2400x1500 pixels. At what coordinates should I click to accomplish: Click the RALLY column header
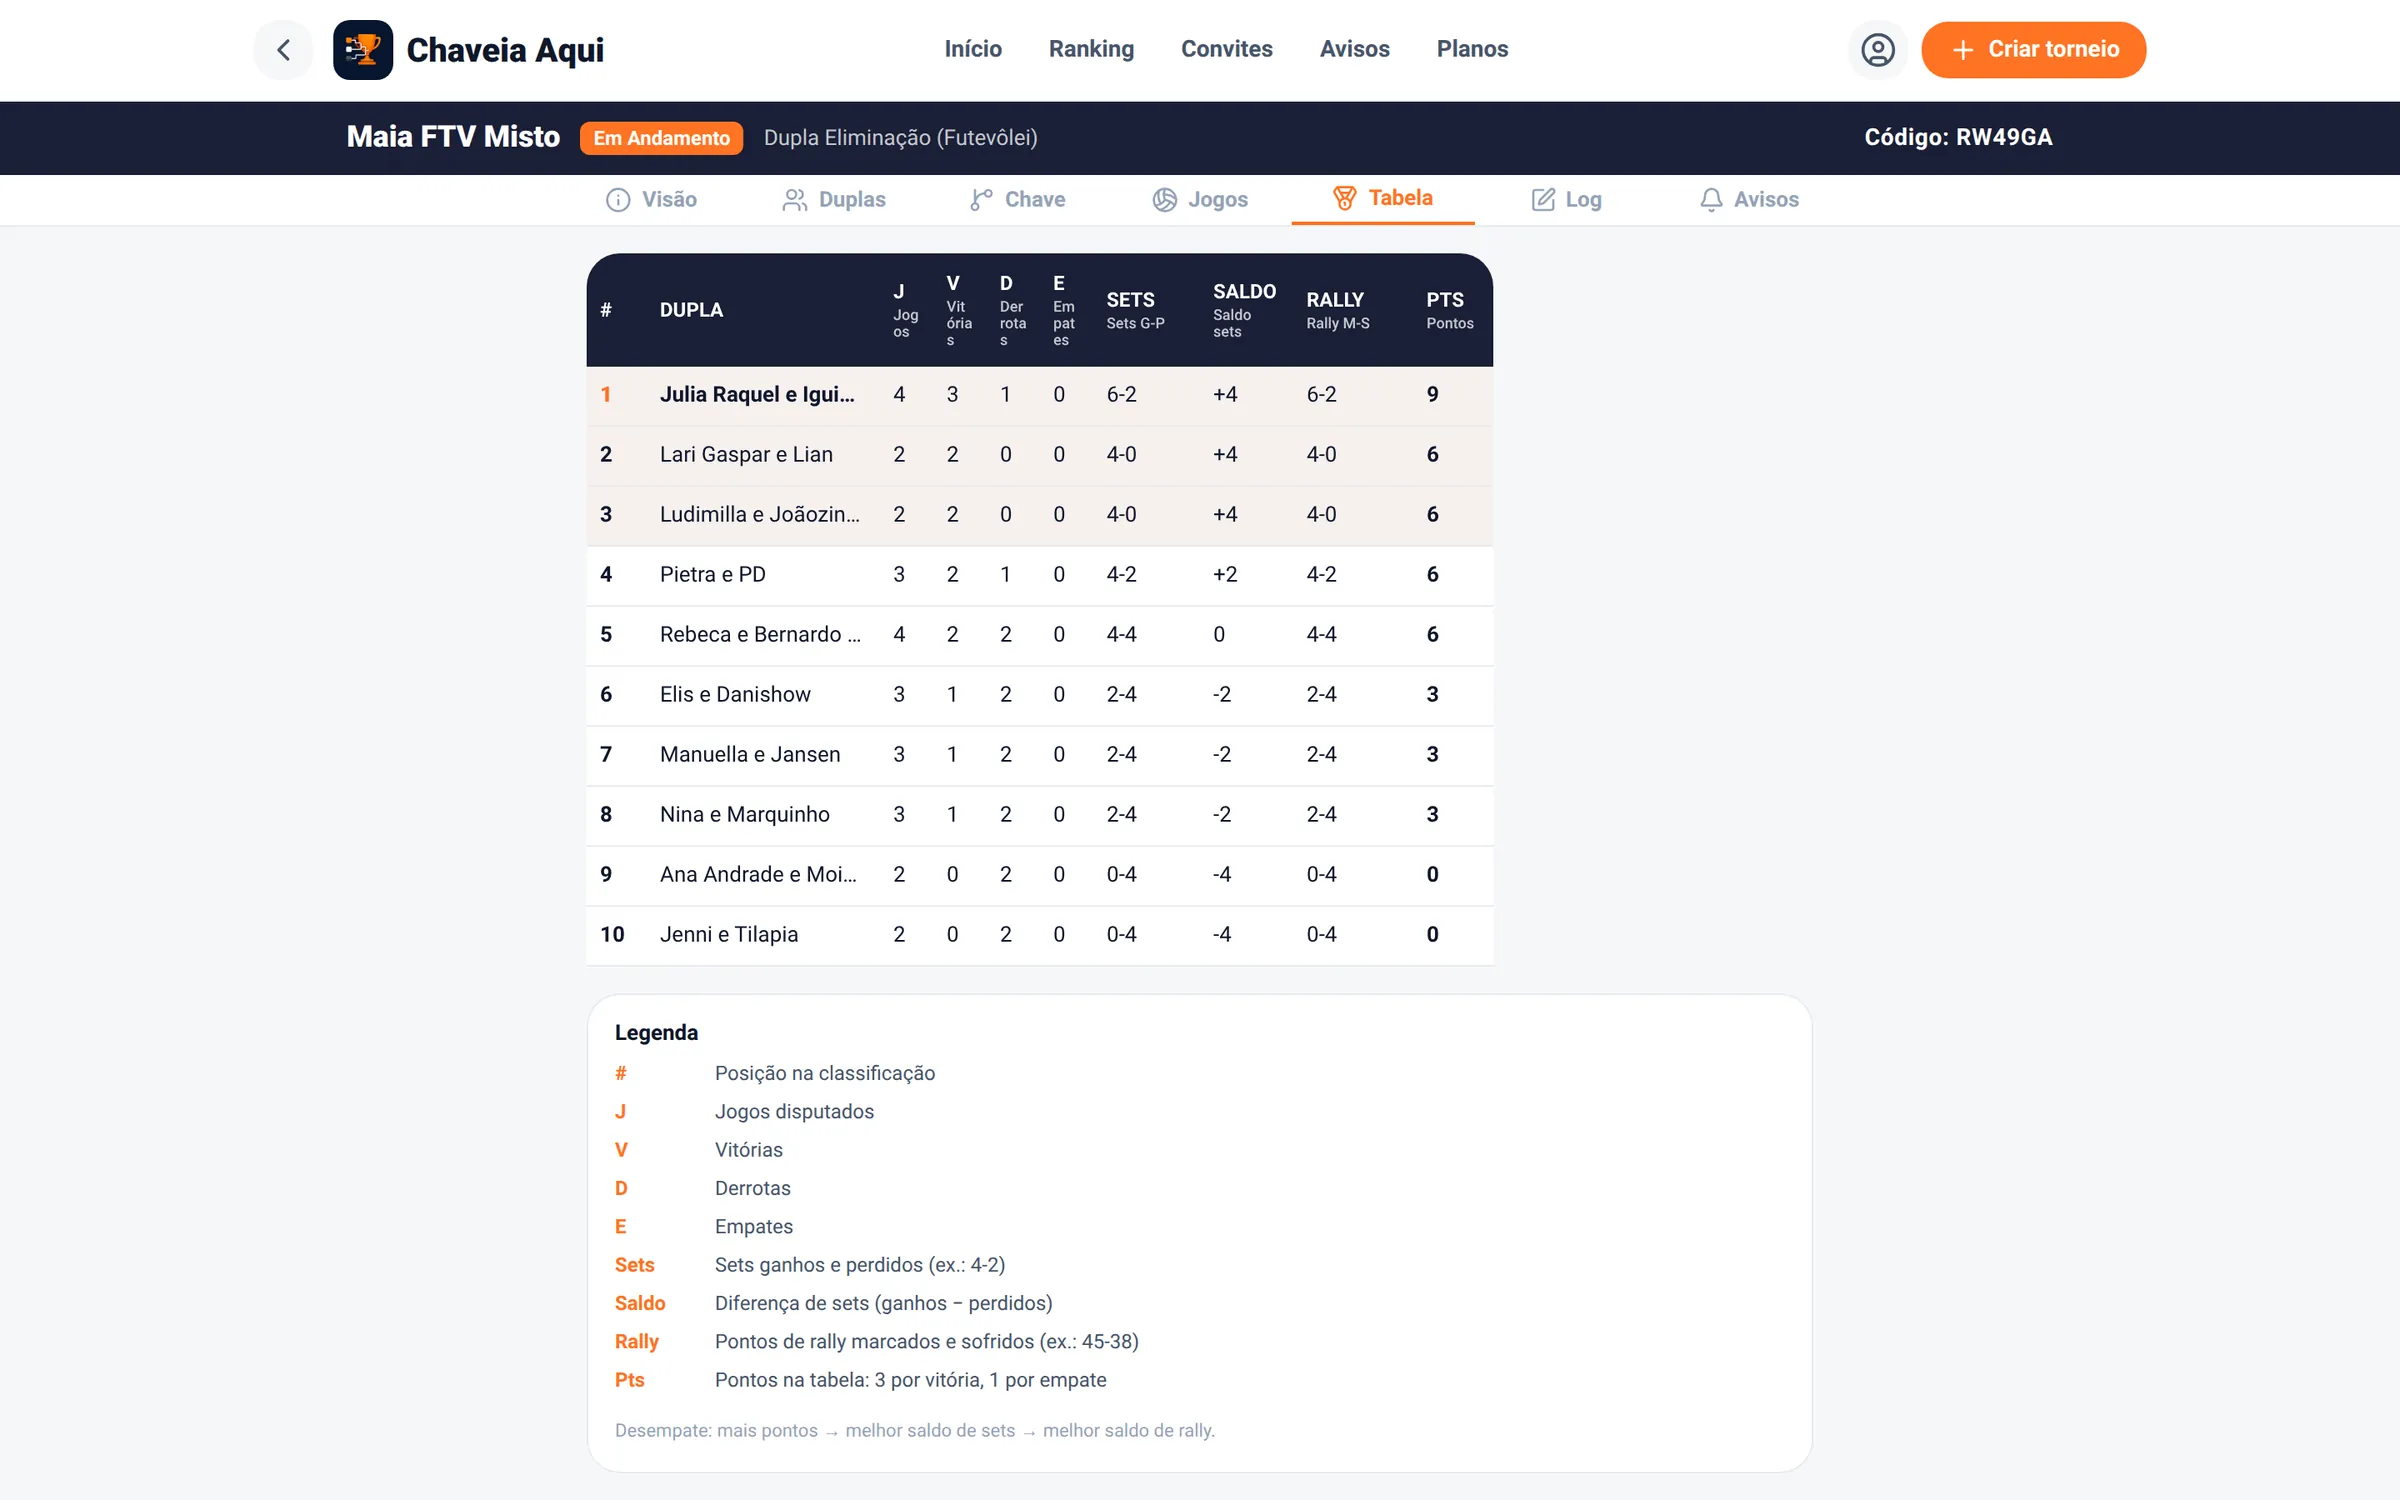pyautogui.click(x=1337, y=310)
